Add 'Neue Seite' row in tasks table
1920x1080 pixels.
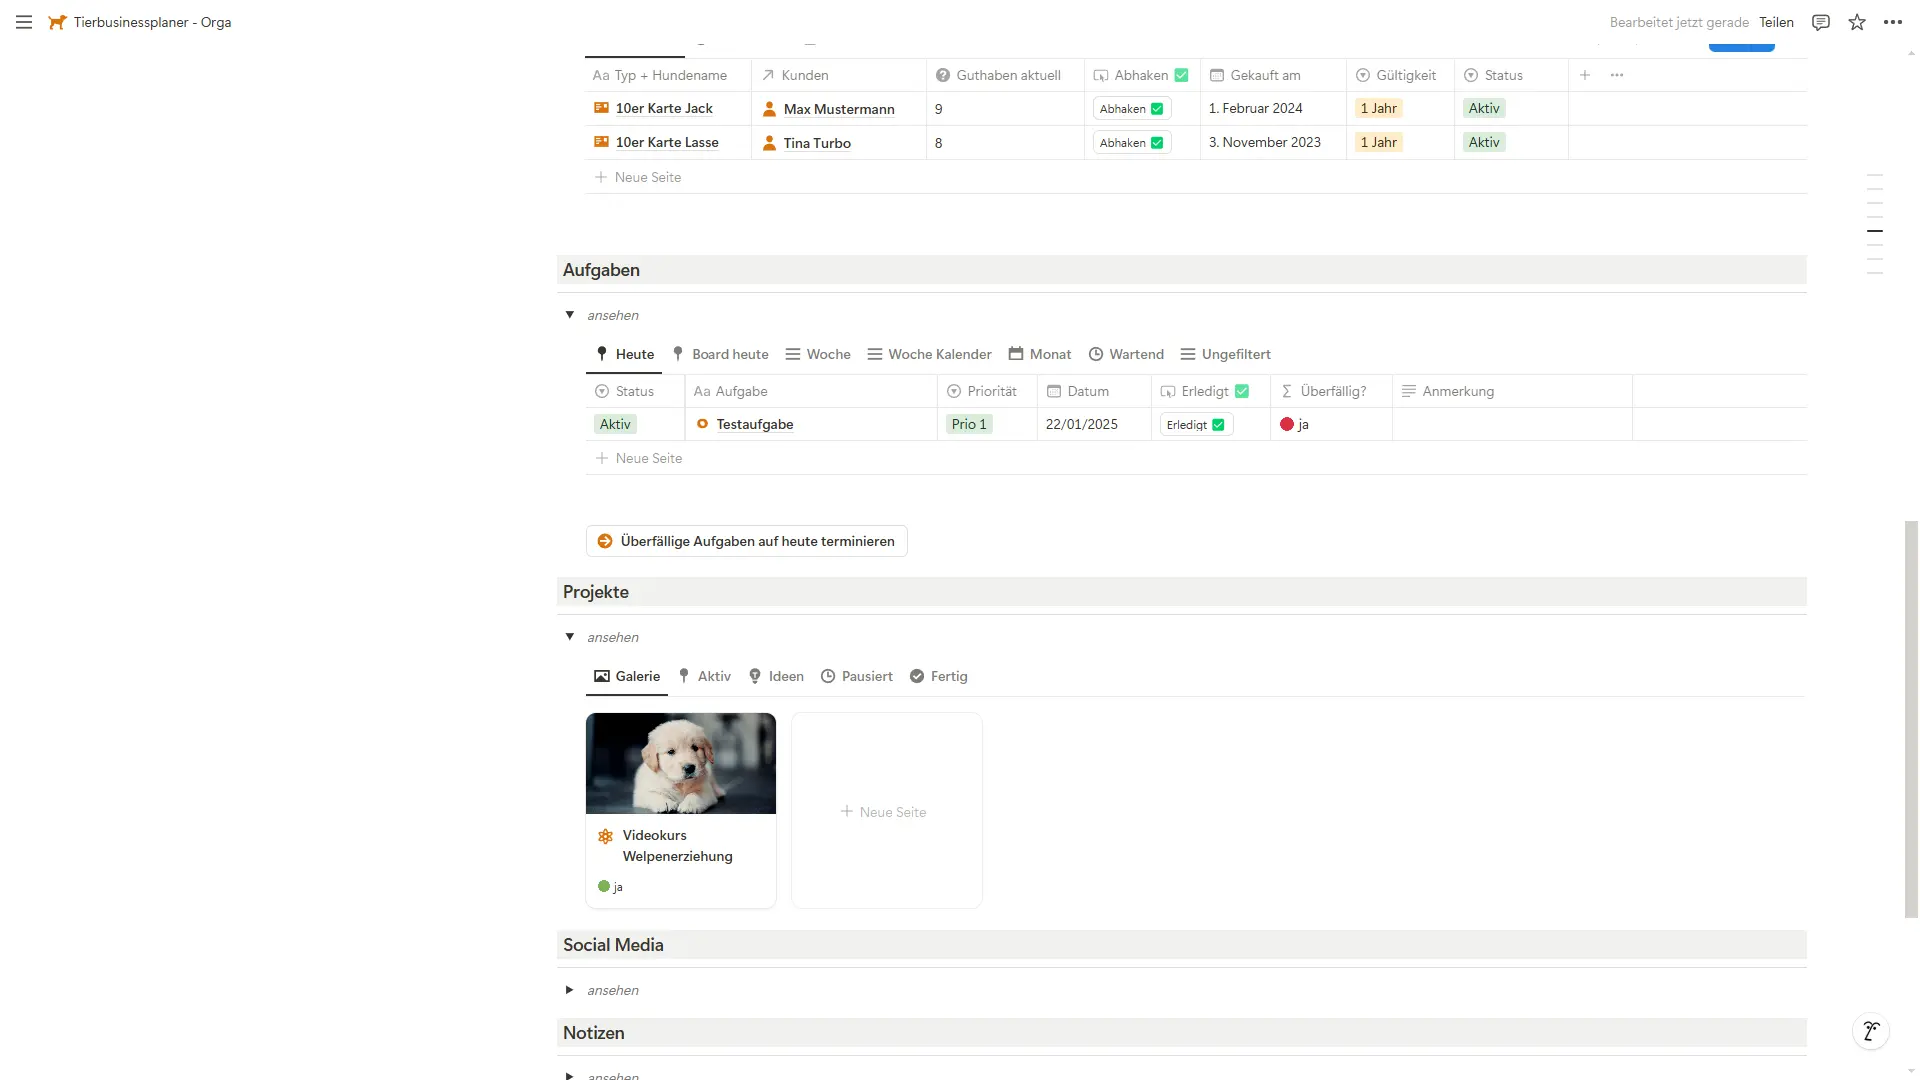[640, 458]
